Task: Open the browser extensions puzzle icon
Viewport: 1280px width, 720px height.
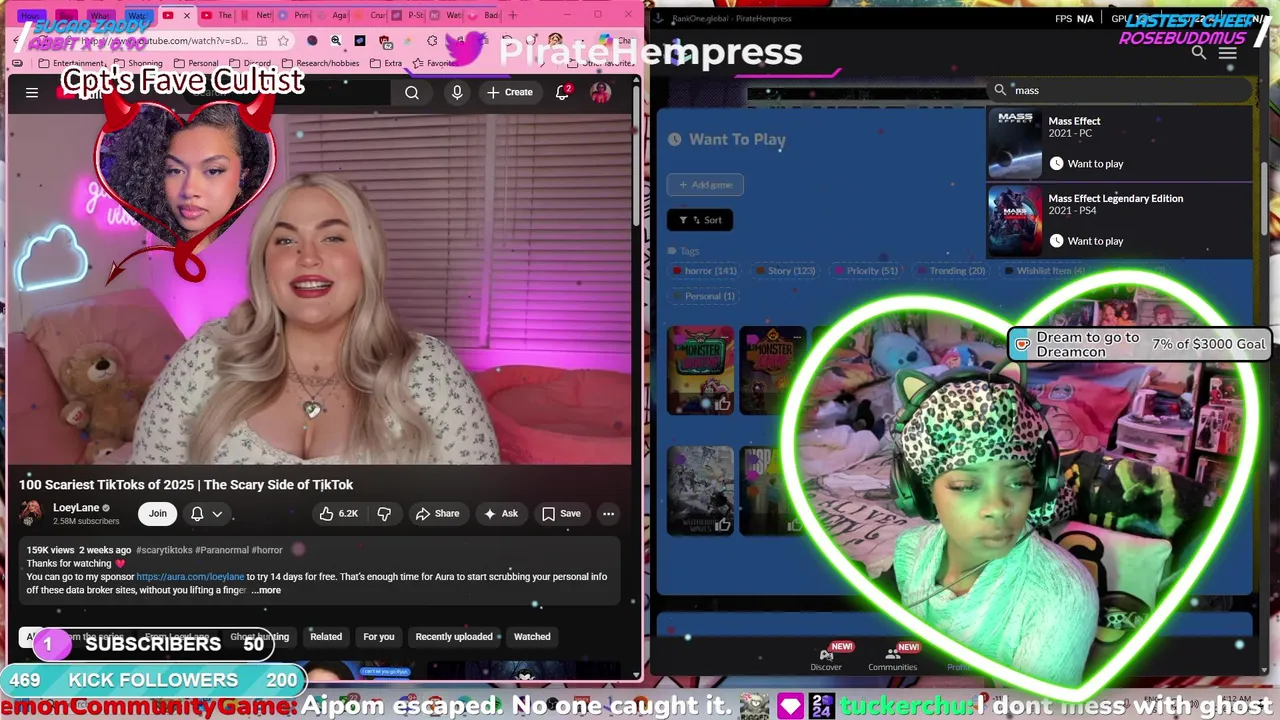Action: [432, 41]
